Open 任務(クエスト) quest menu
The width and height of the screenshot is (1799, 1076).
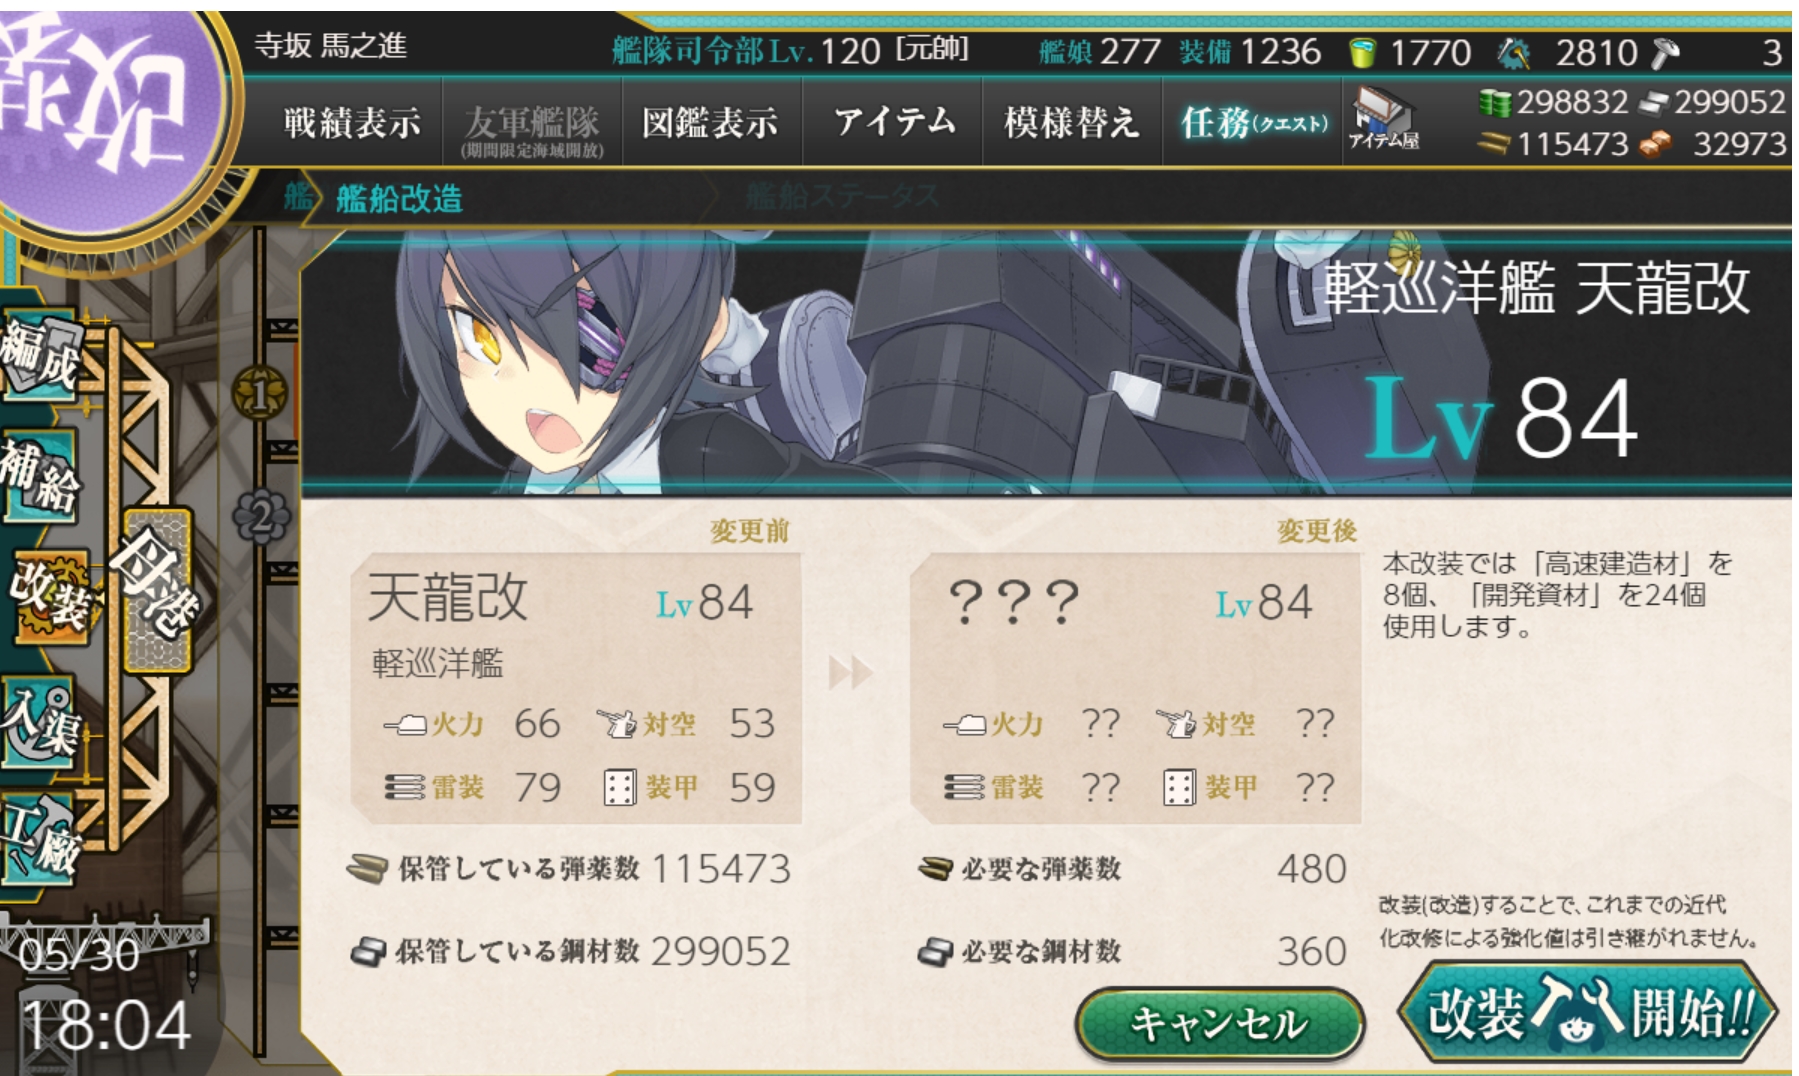[x=1254, y=124]
